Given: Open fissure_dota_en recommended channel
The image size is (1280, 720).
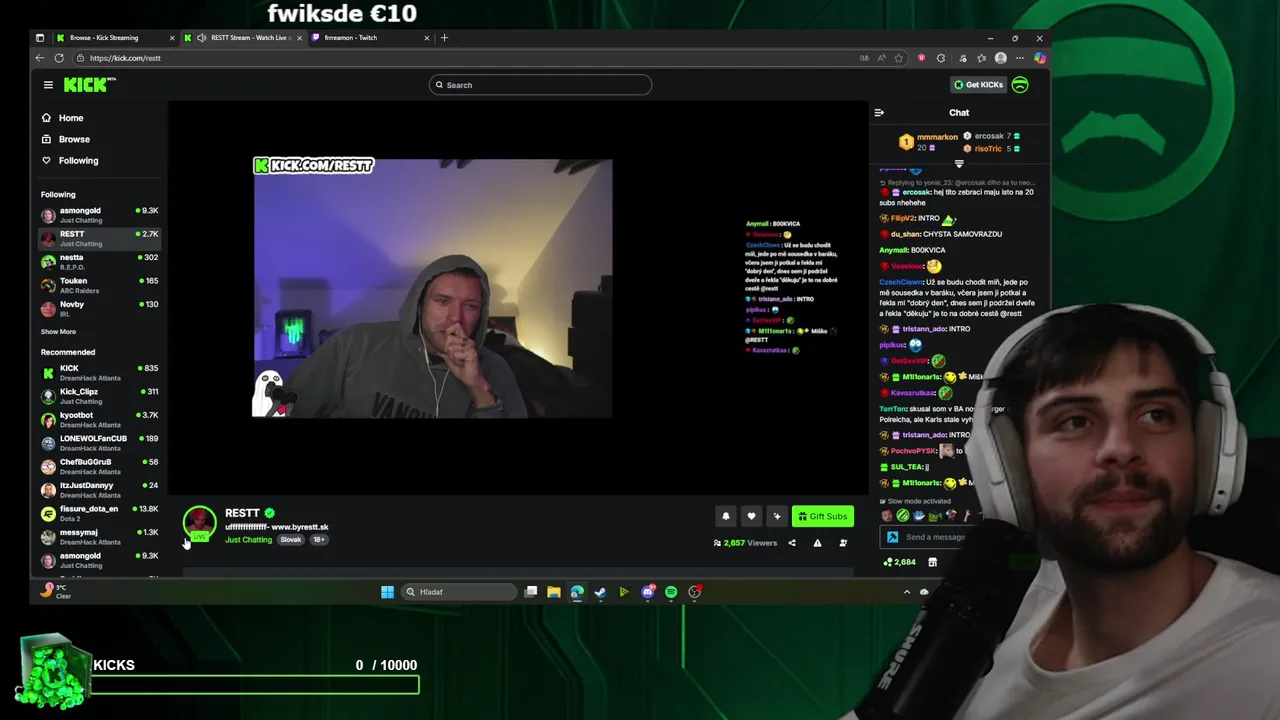Looking at the screenshot, I should [99, 513].
